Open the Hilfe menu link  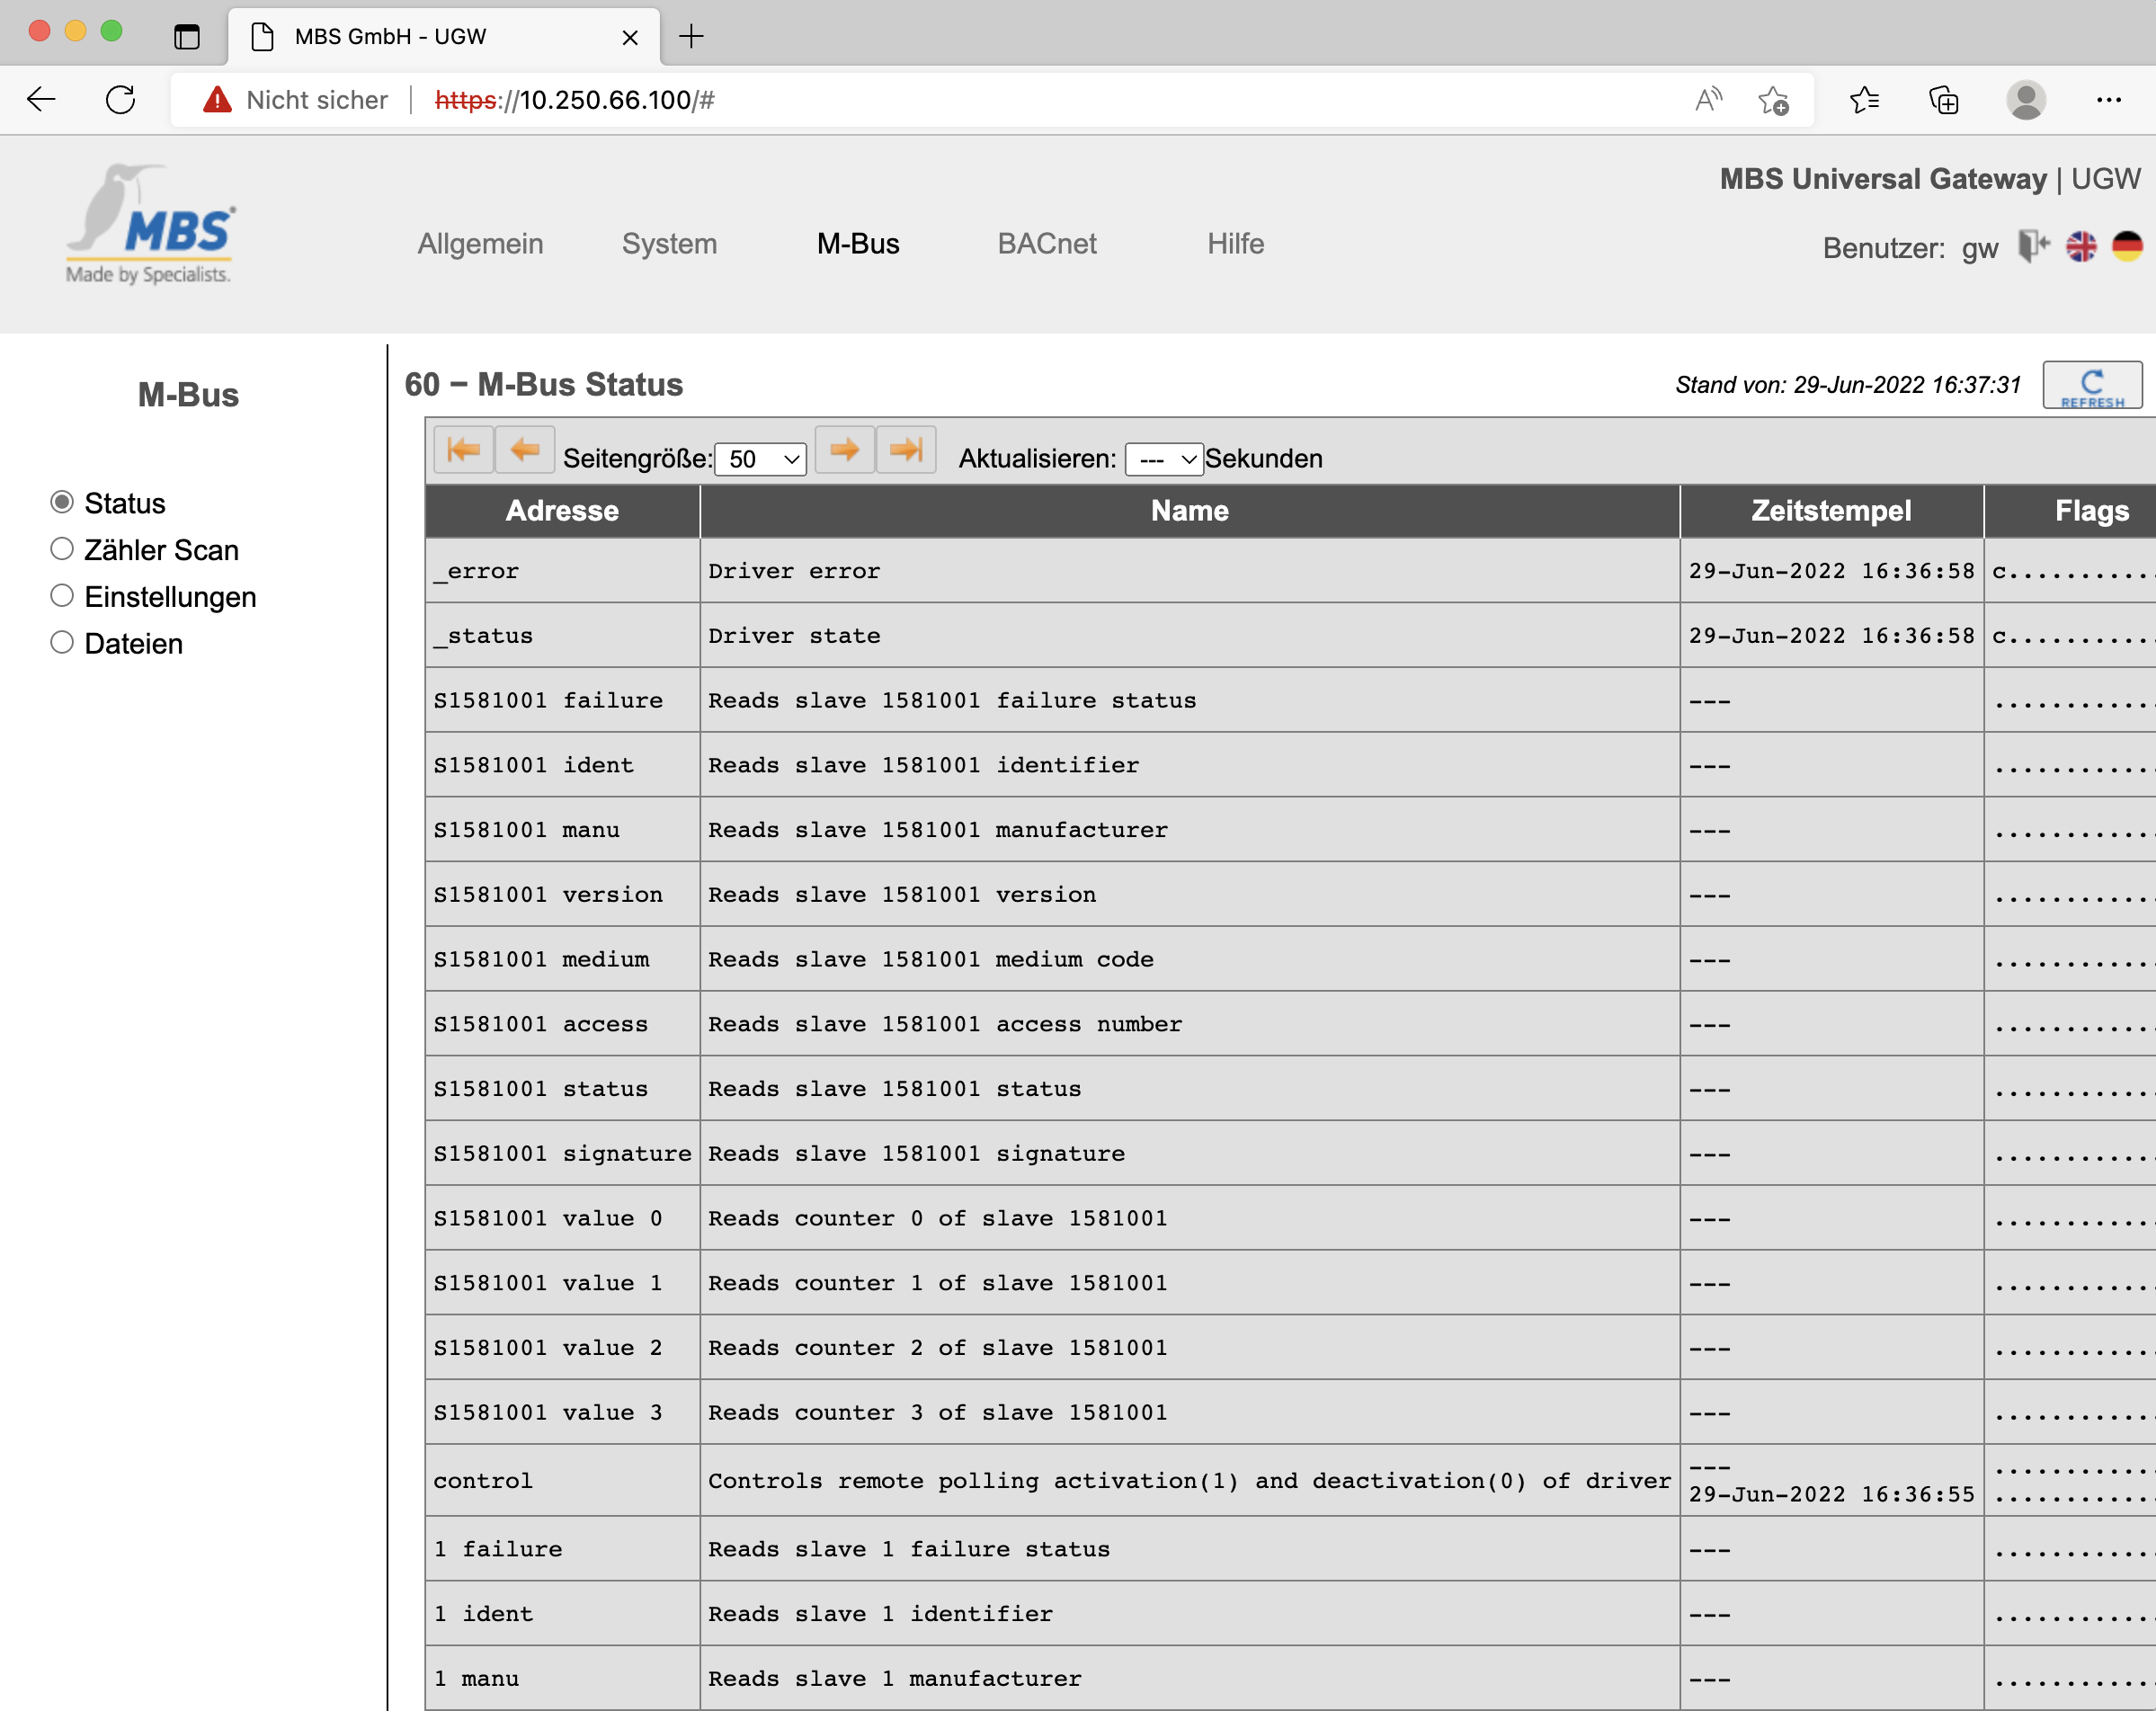(1235, 244)
